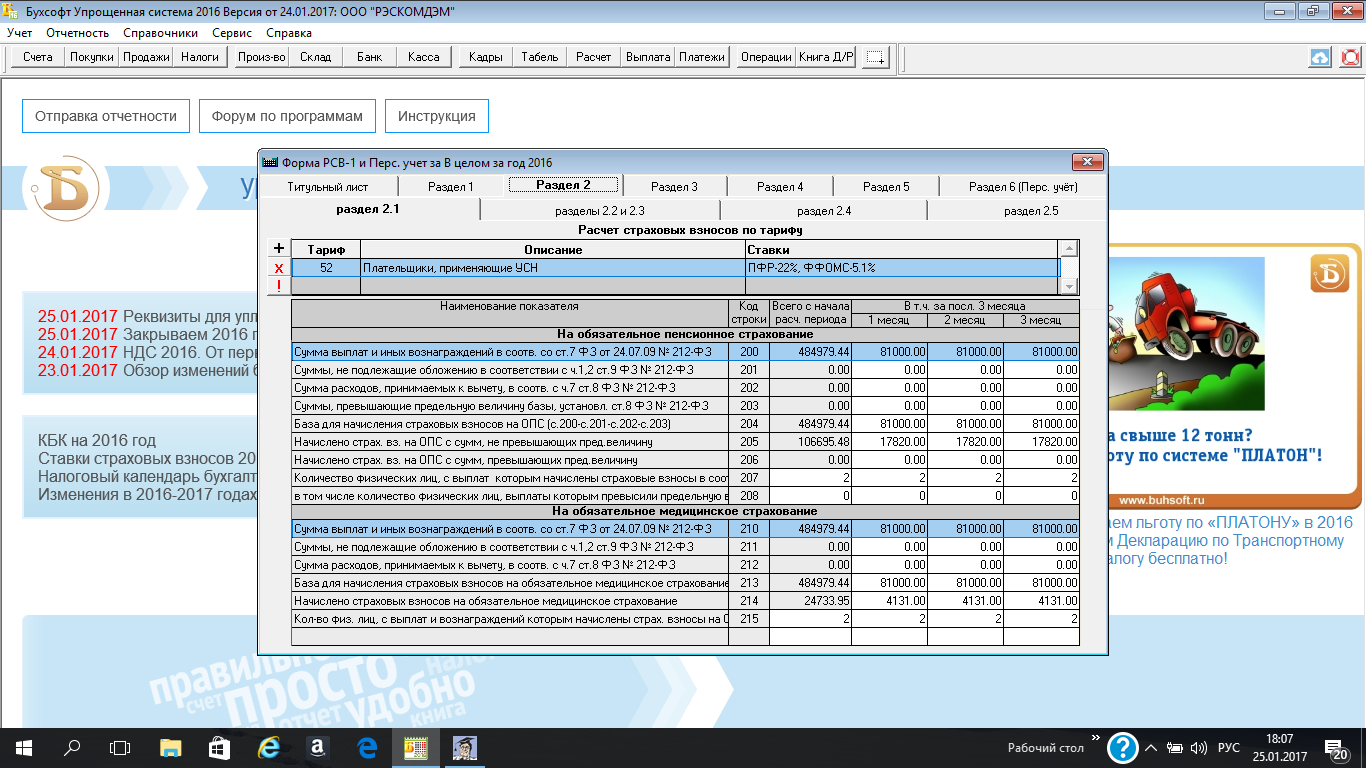Open the Amazon icon in the taskbar
1366x768 pixels.
point(317,747)
